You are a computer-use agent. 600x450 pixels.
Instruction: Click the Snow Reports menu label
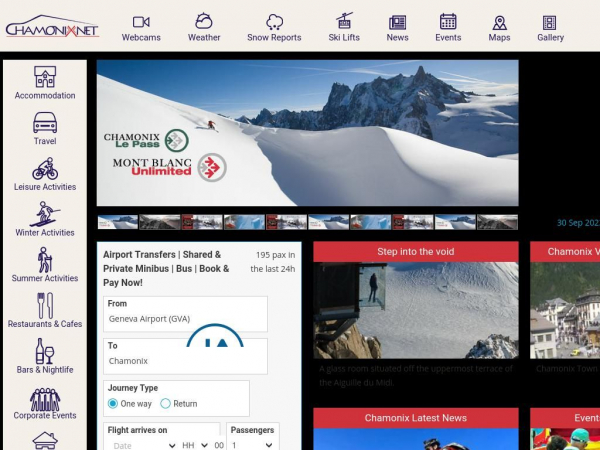point(274,38)
